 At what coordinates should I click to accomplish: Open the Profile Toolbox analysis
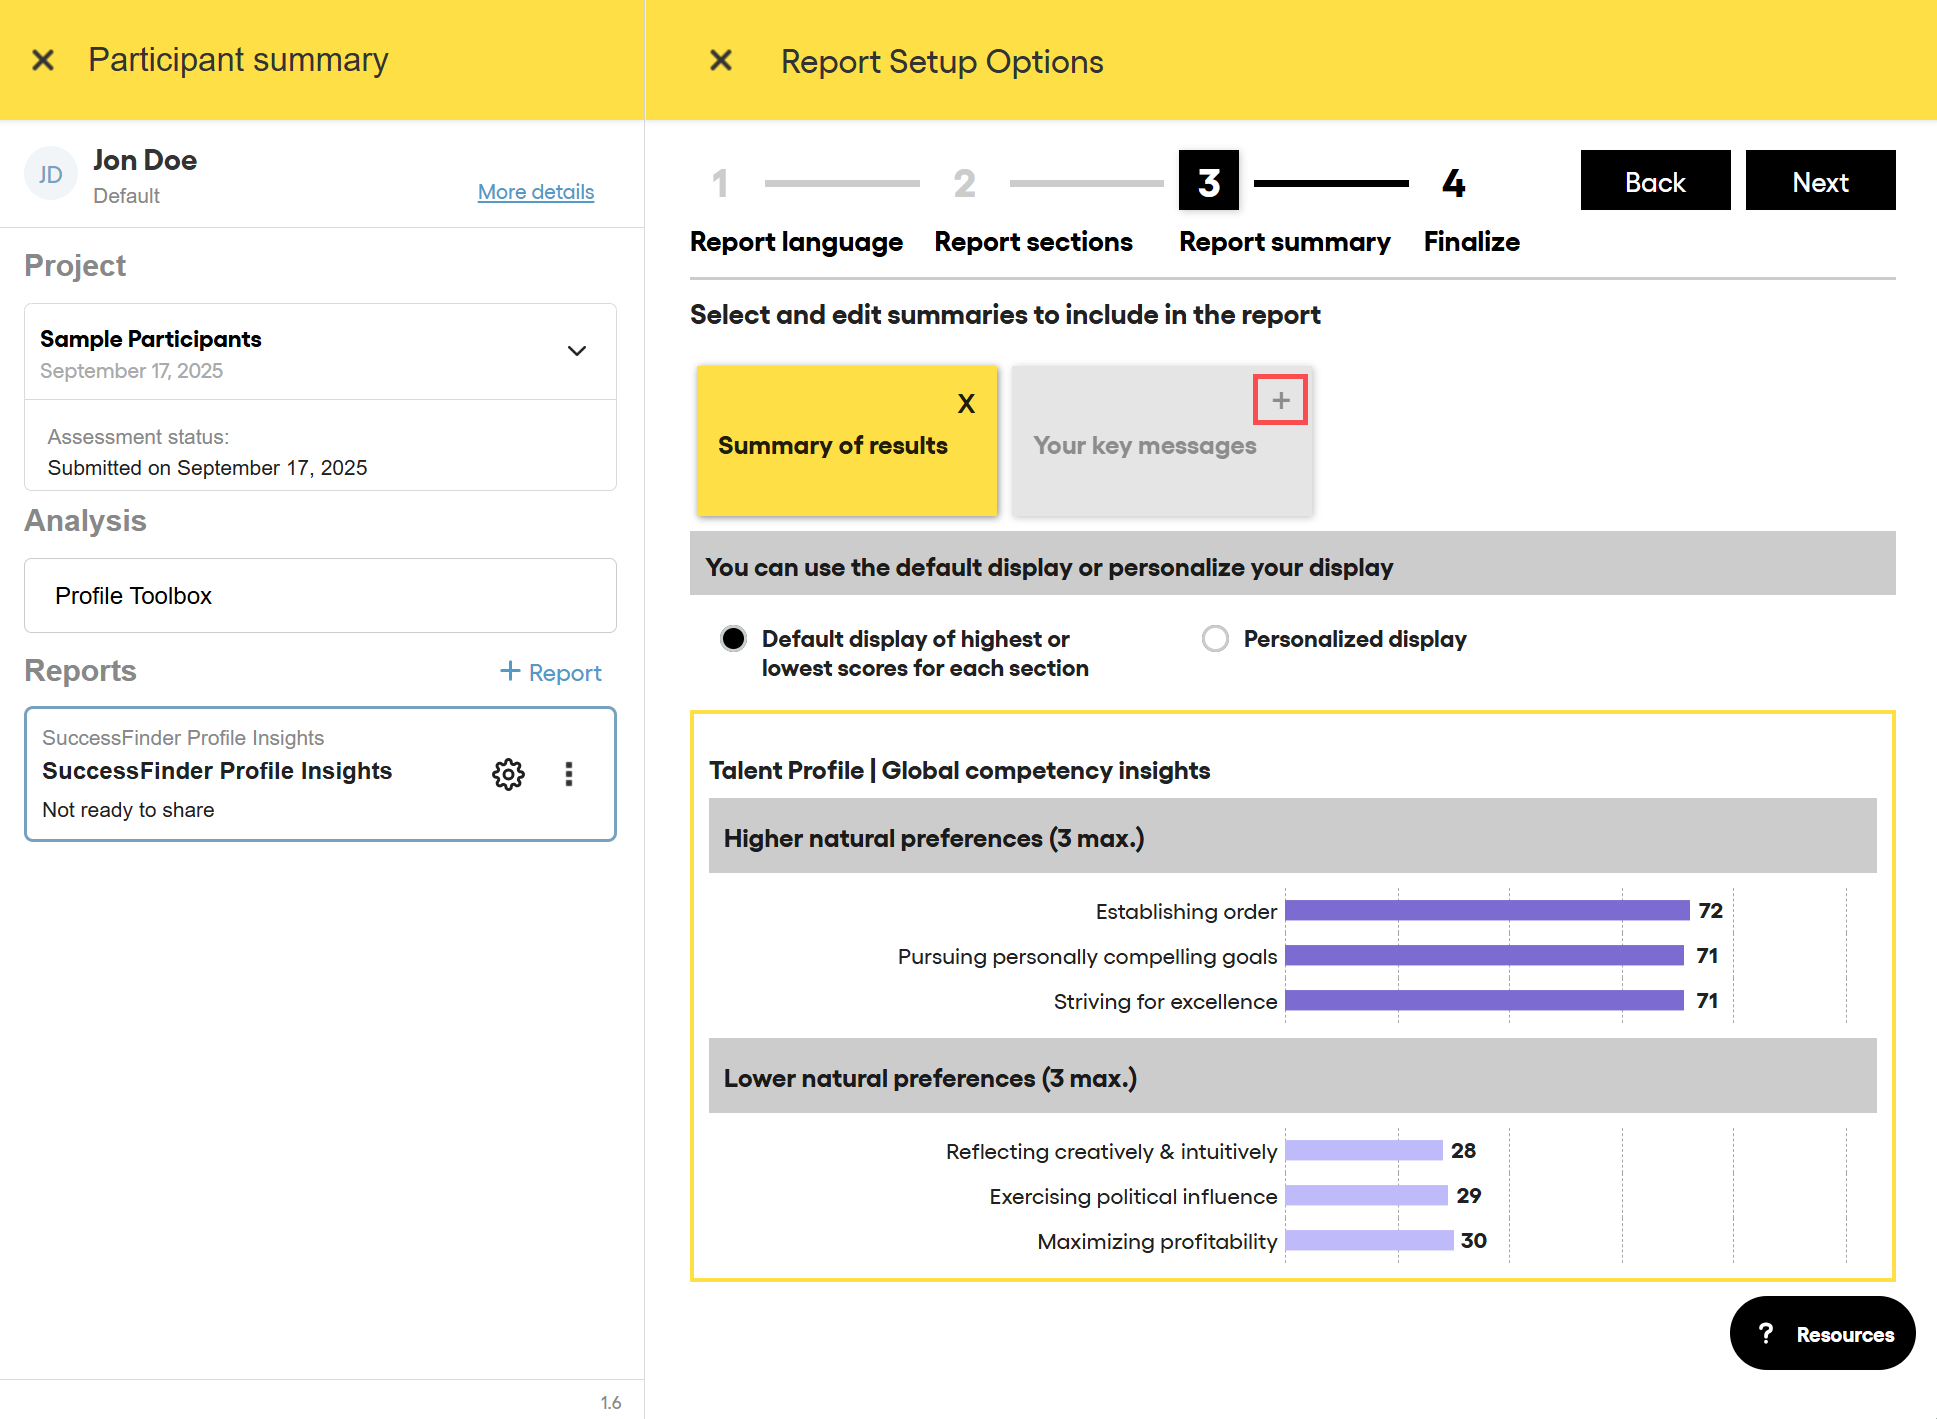[x=320, y=596]
